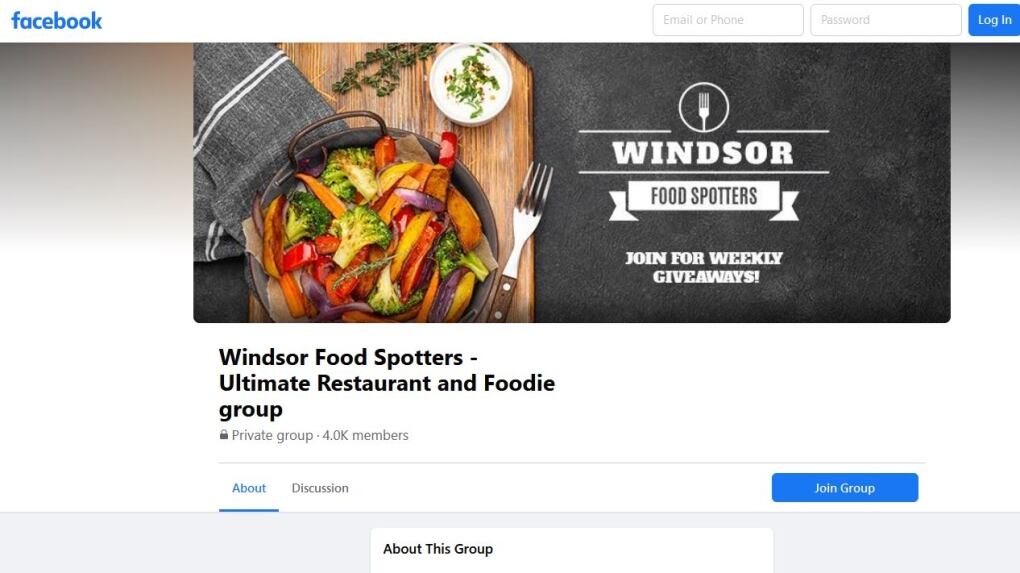Image resolution: width=1020 pixels, height=573 pixels.
Task: Click the About This Group heading
Action: point(438,549)
